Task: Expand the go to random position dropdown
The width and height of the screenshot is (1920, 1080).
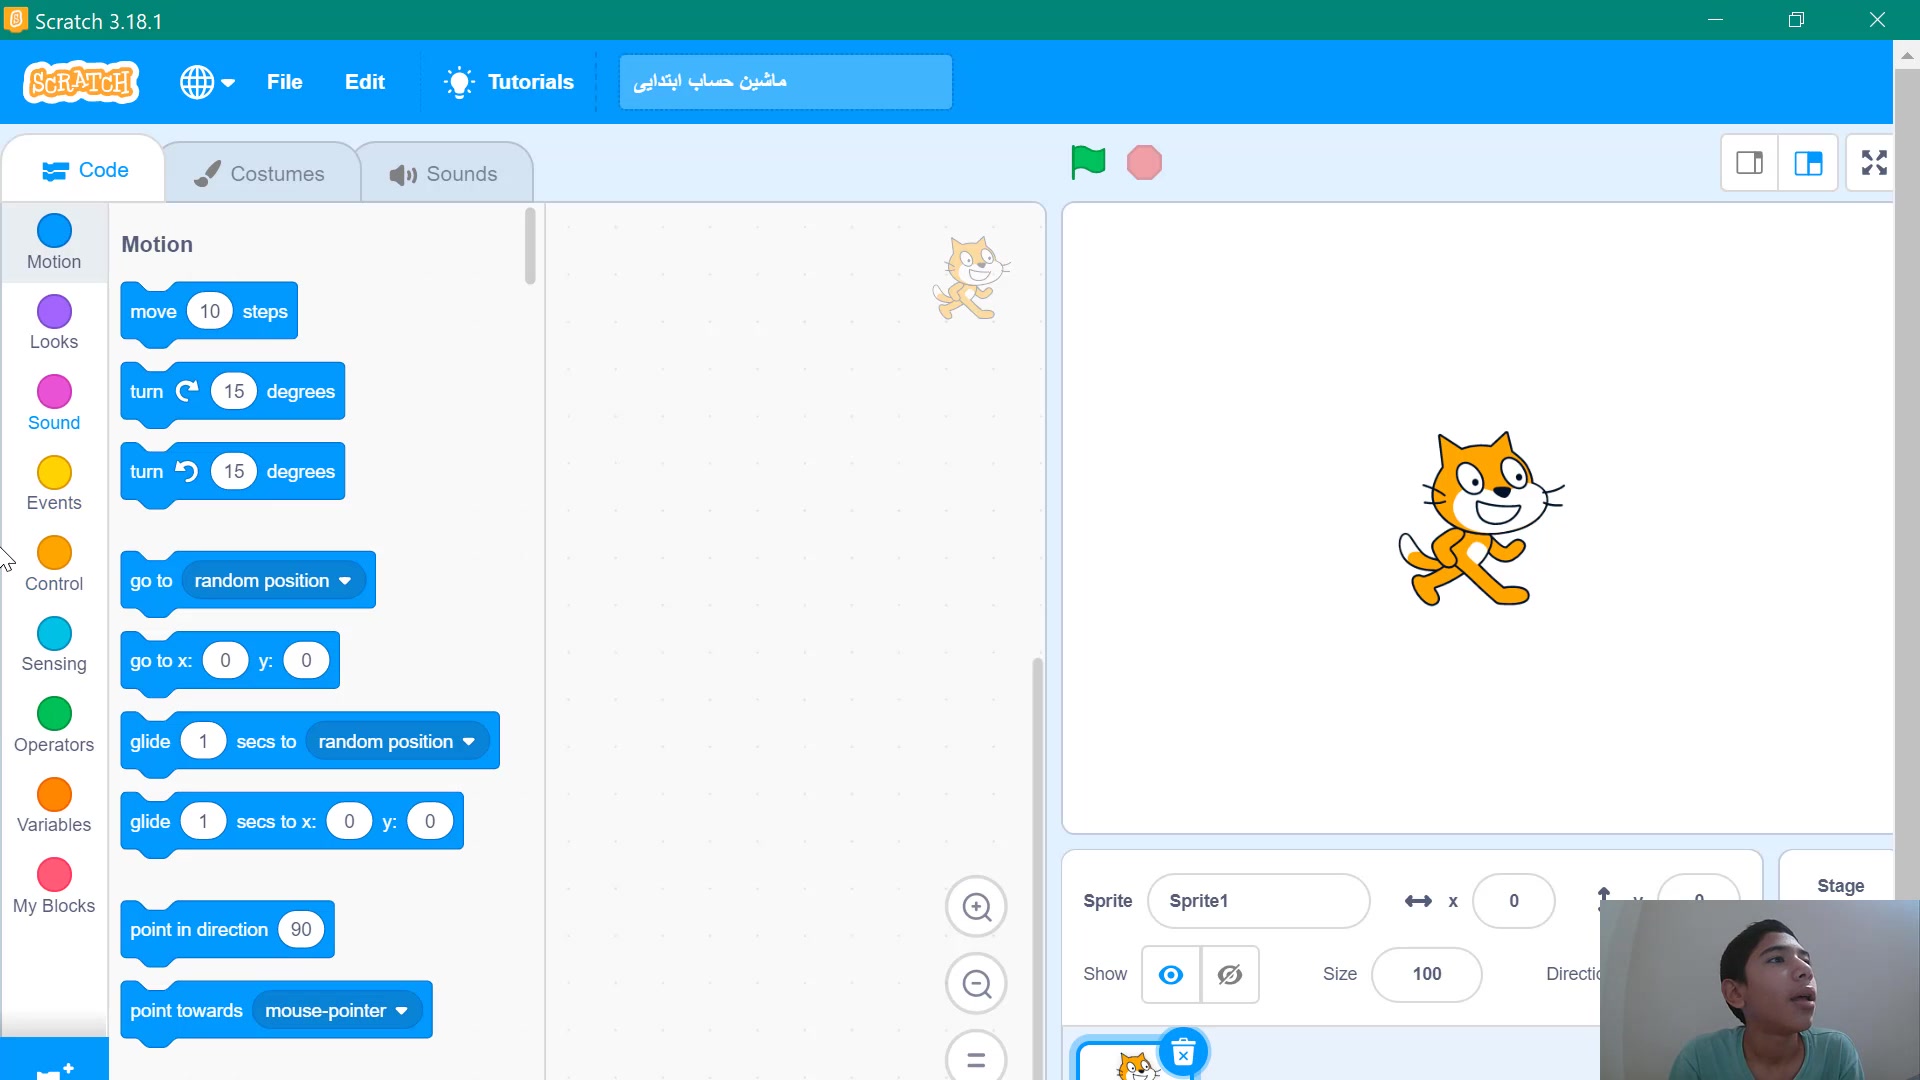Action: (x=345, y=581)
